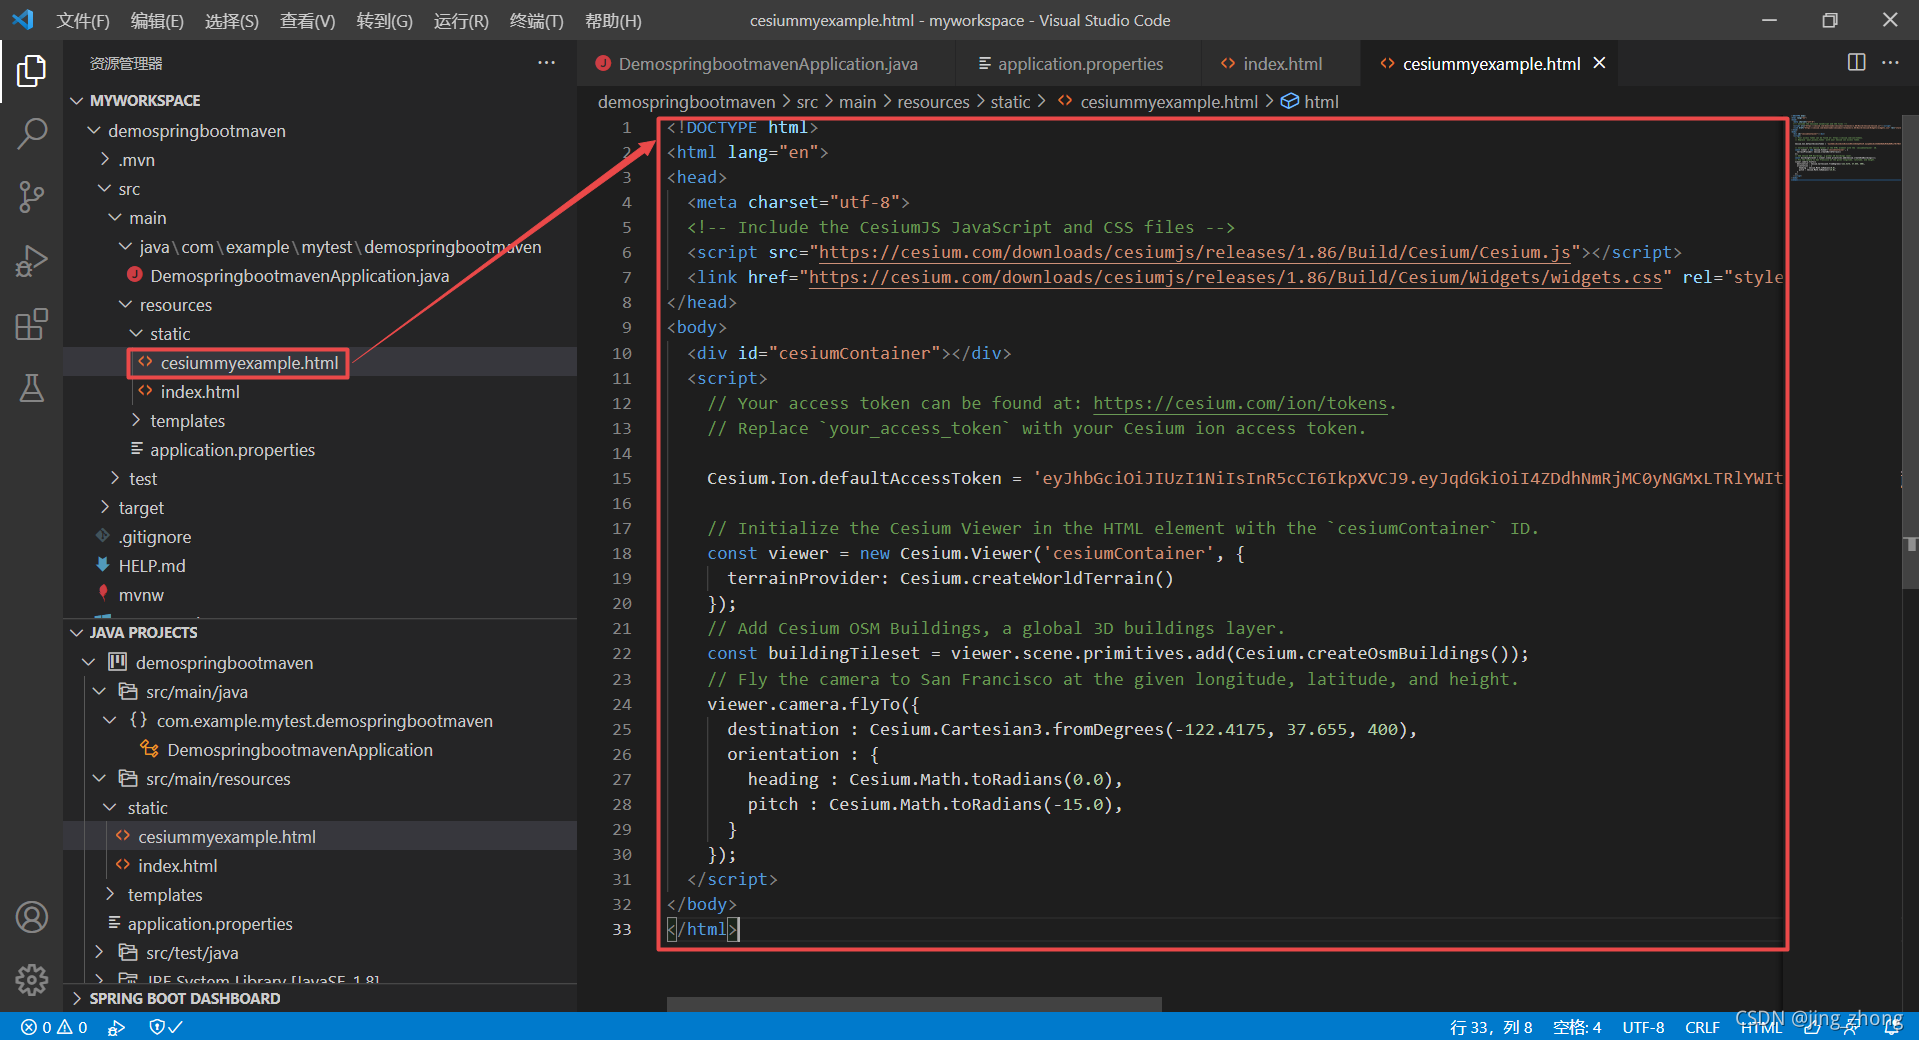Viewport: 1919px width, 1040px height.
Task: Click the debug launch icon in status bar
Action: point(117,1027)
